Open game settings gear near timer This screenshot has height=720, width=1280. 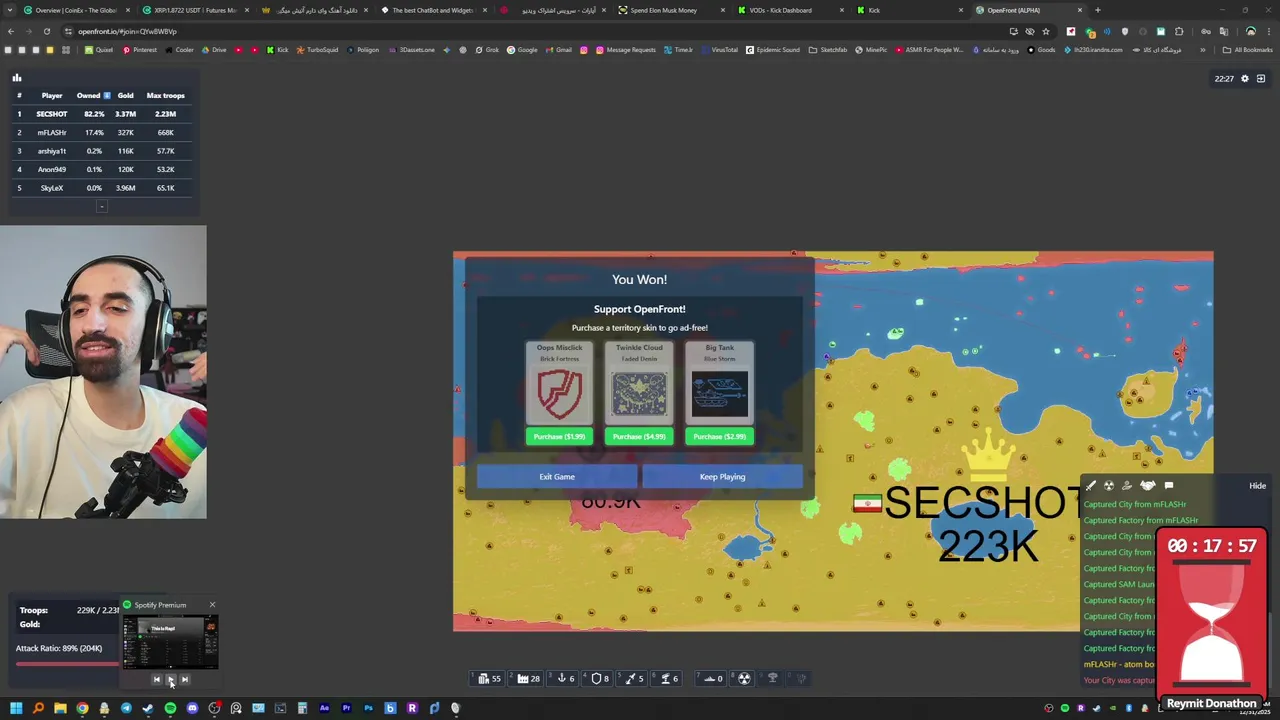click(x=1245, y=78)
